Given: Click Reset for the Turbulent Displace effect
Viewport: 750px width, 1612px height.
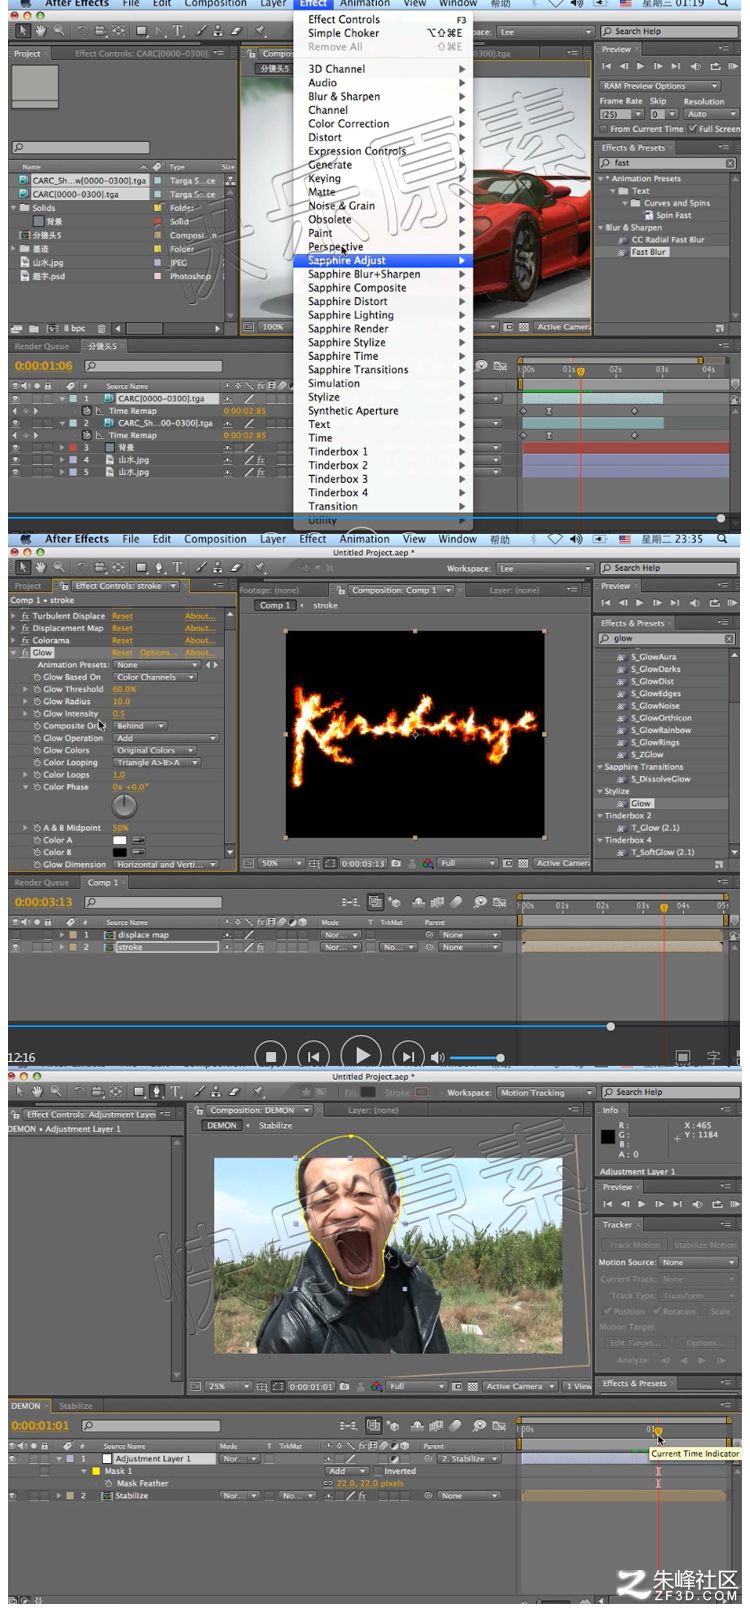Looking at the screenshot, I should (122, 616).
